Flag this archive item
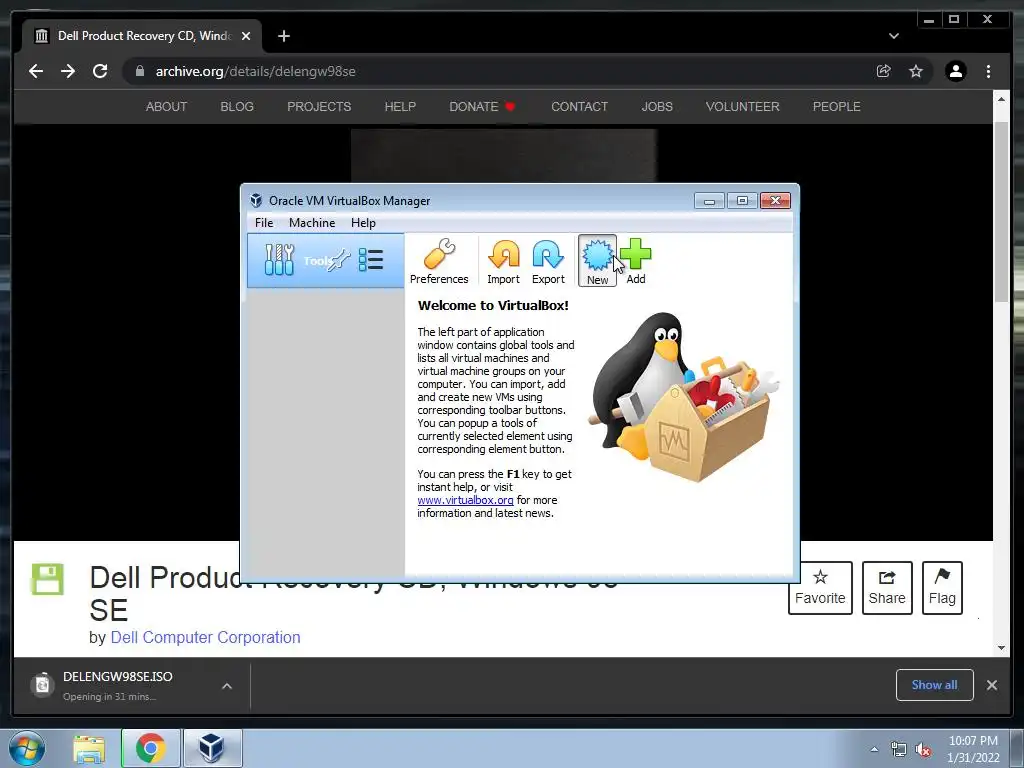This screenshot has width=1024, height=768. [x=942, y=588]
